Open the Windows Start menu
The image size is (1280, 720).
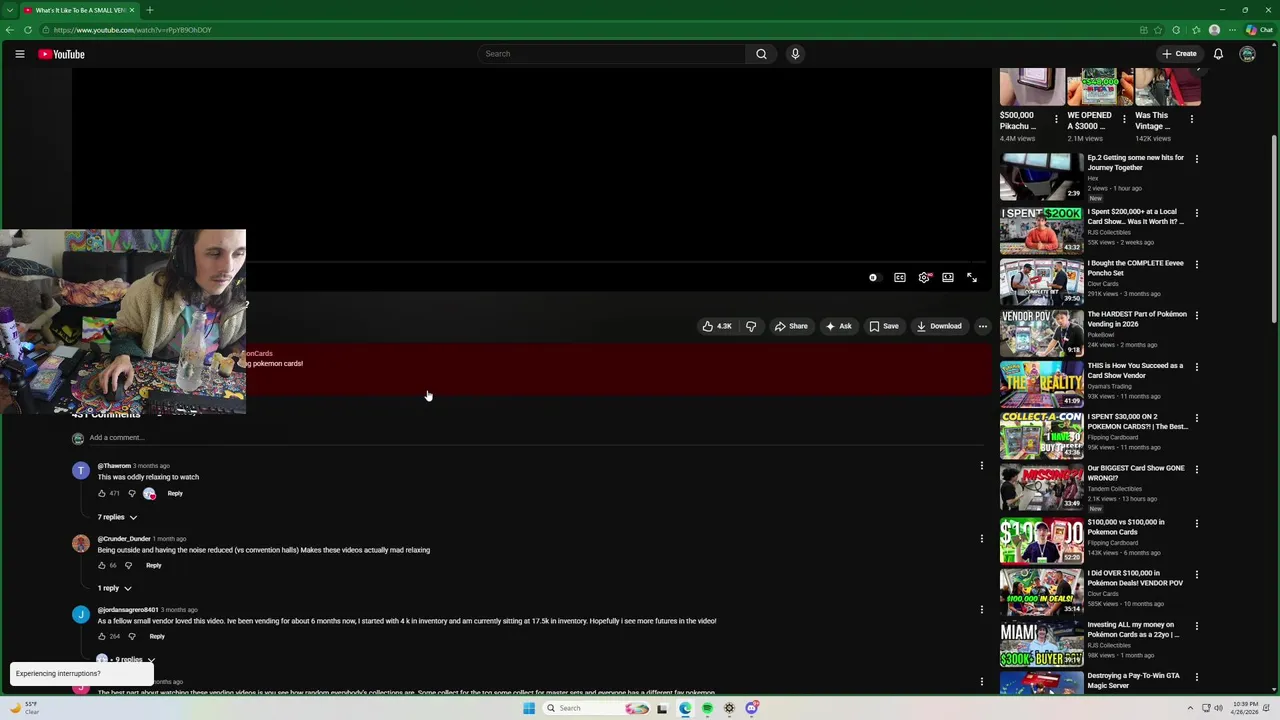[x=528, y=708]
